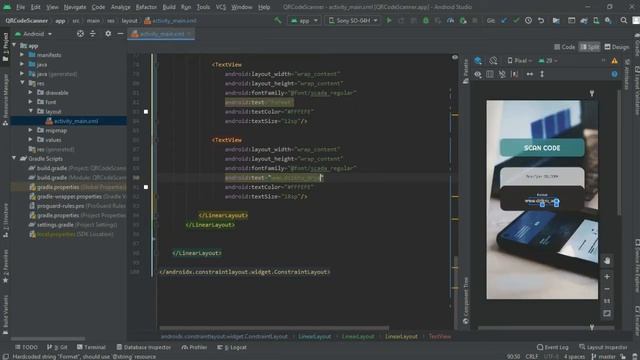Collapse the Gradle Scripts node
Screen dimensions: 640x360
[14, 158]
